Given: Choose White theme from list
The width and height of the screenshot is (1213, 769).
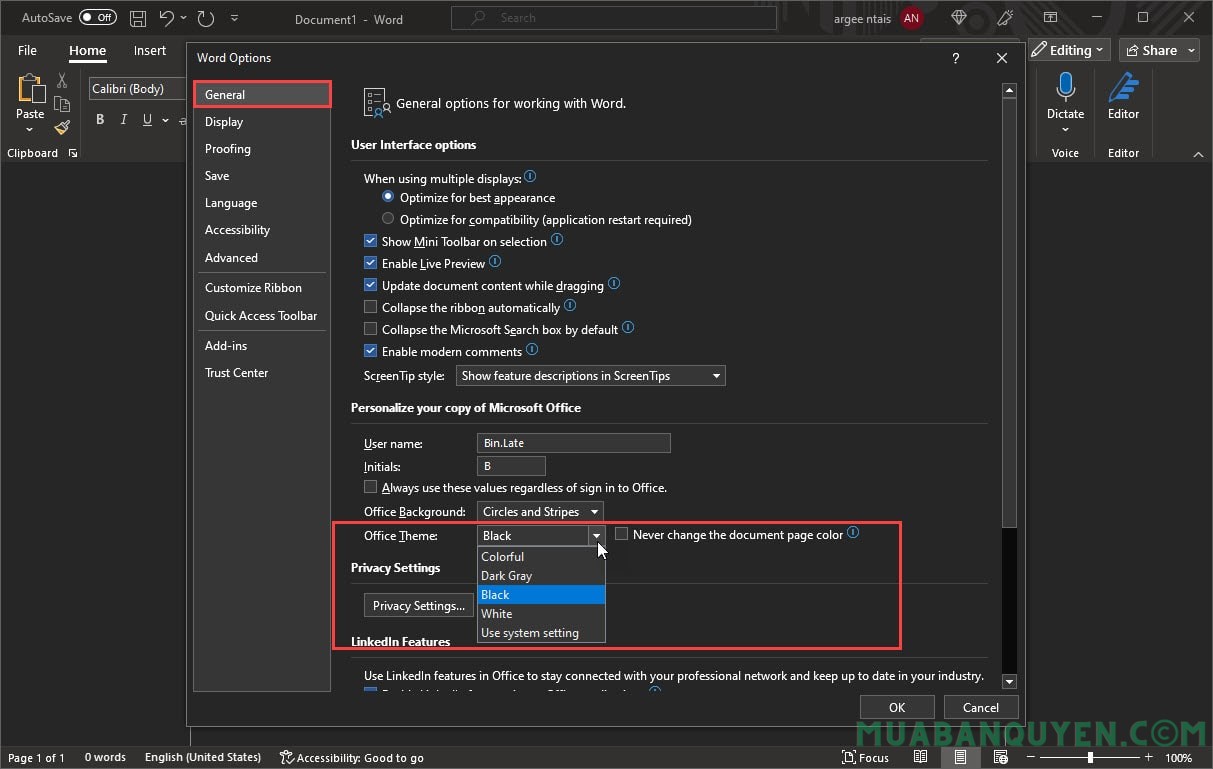Looking at the screenshot, I should coord(541,614).
